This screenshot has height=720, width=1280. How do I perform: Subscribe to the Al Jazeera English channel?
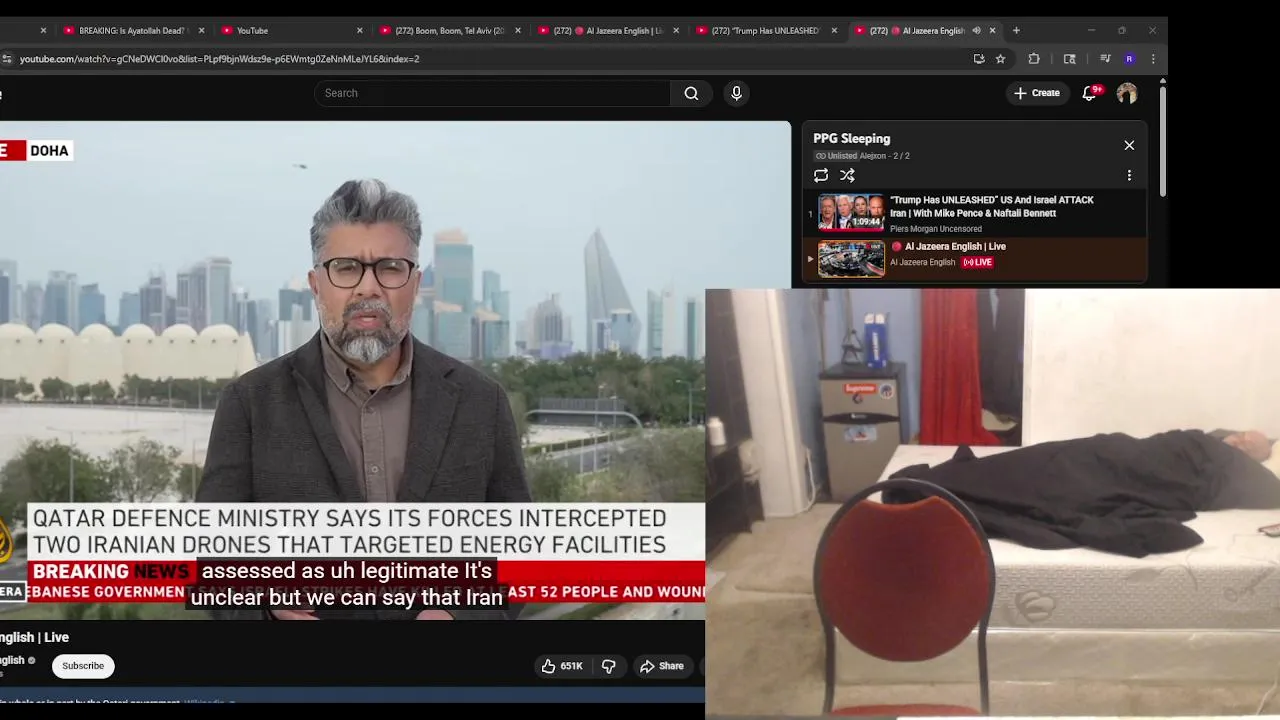pos(83,666)
